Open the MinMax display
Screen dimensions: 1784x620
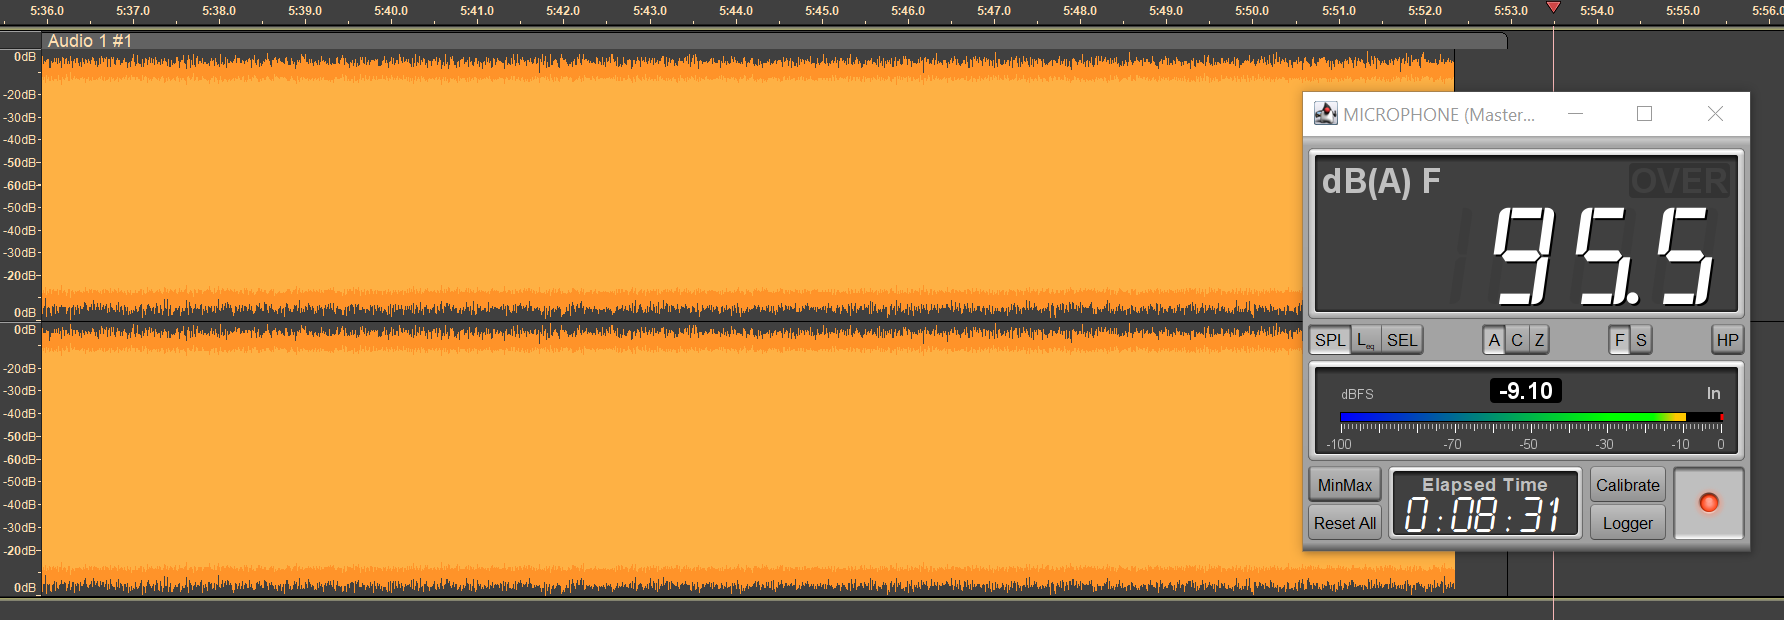click(x=1345, y=485)
